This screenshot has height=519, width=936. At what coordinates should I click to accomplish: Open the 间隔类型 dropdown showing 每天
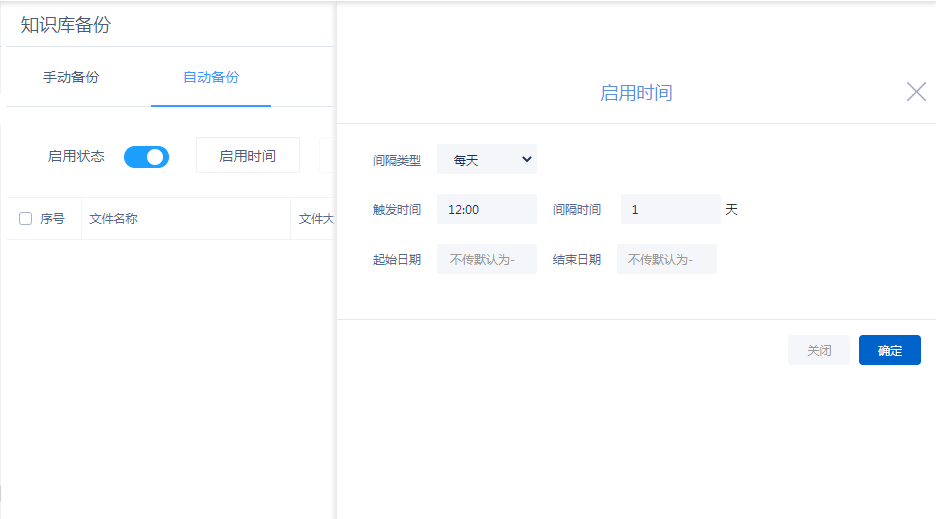coord(487,160)
